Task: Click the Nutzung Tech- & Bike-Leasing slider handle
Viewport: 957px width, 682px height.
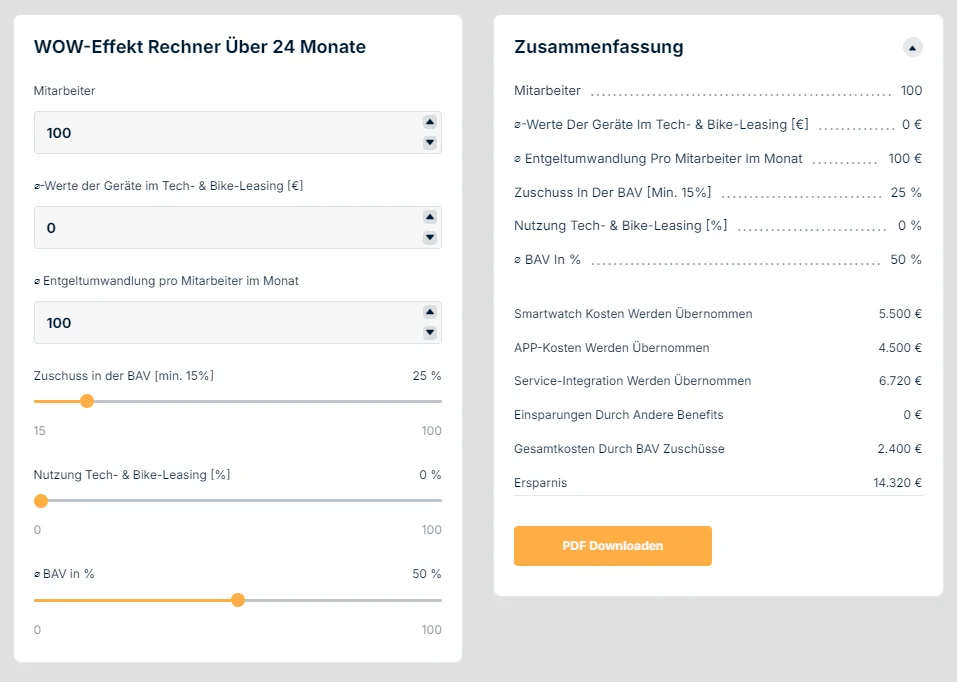Action: (x=41, y=501)
